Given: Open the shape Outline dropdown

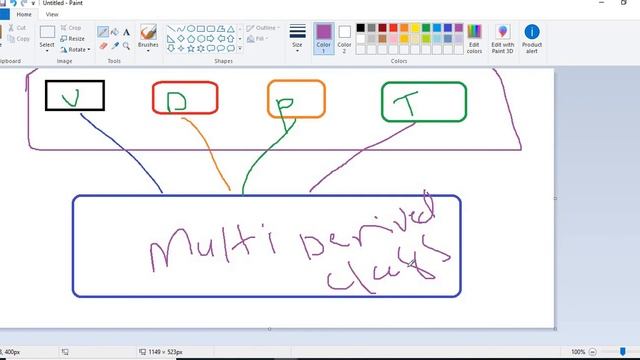Looking at the screenshot, I should tap(263, 28).
